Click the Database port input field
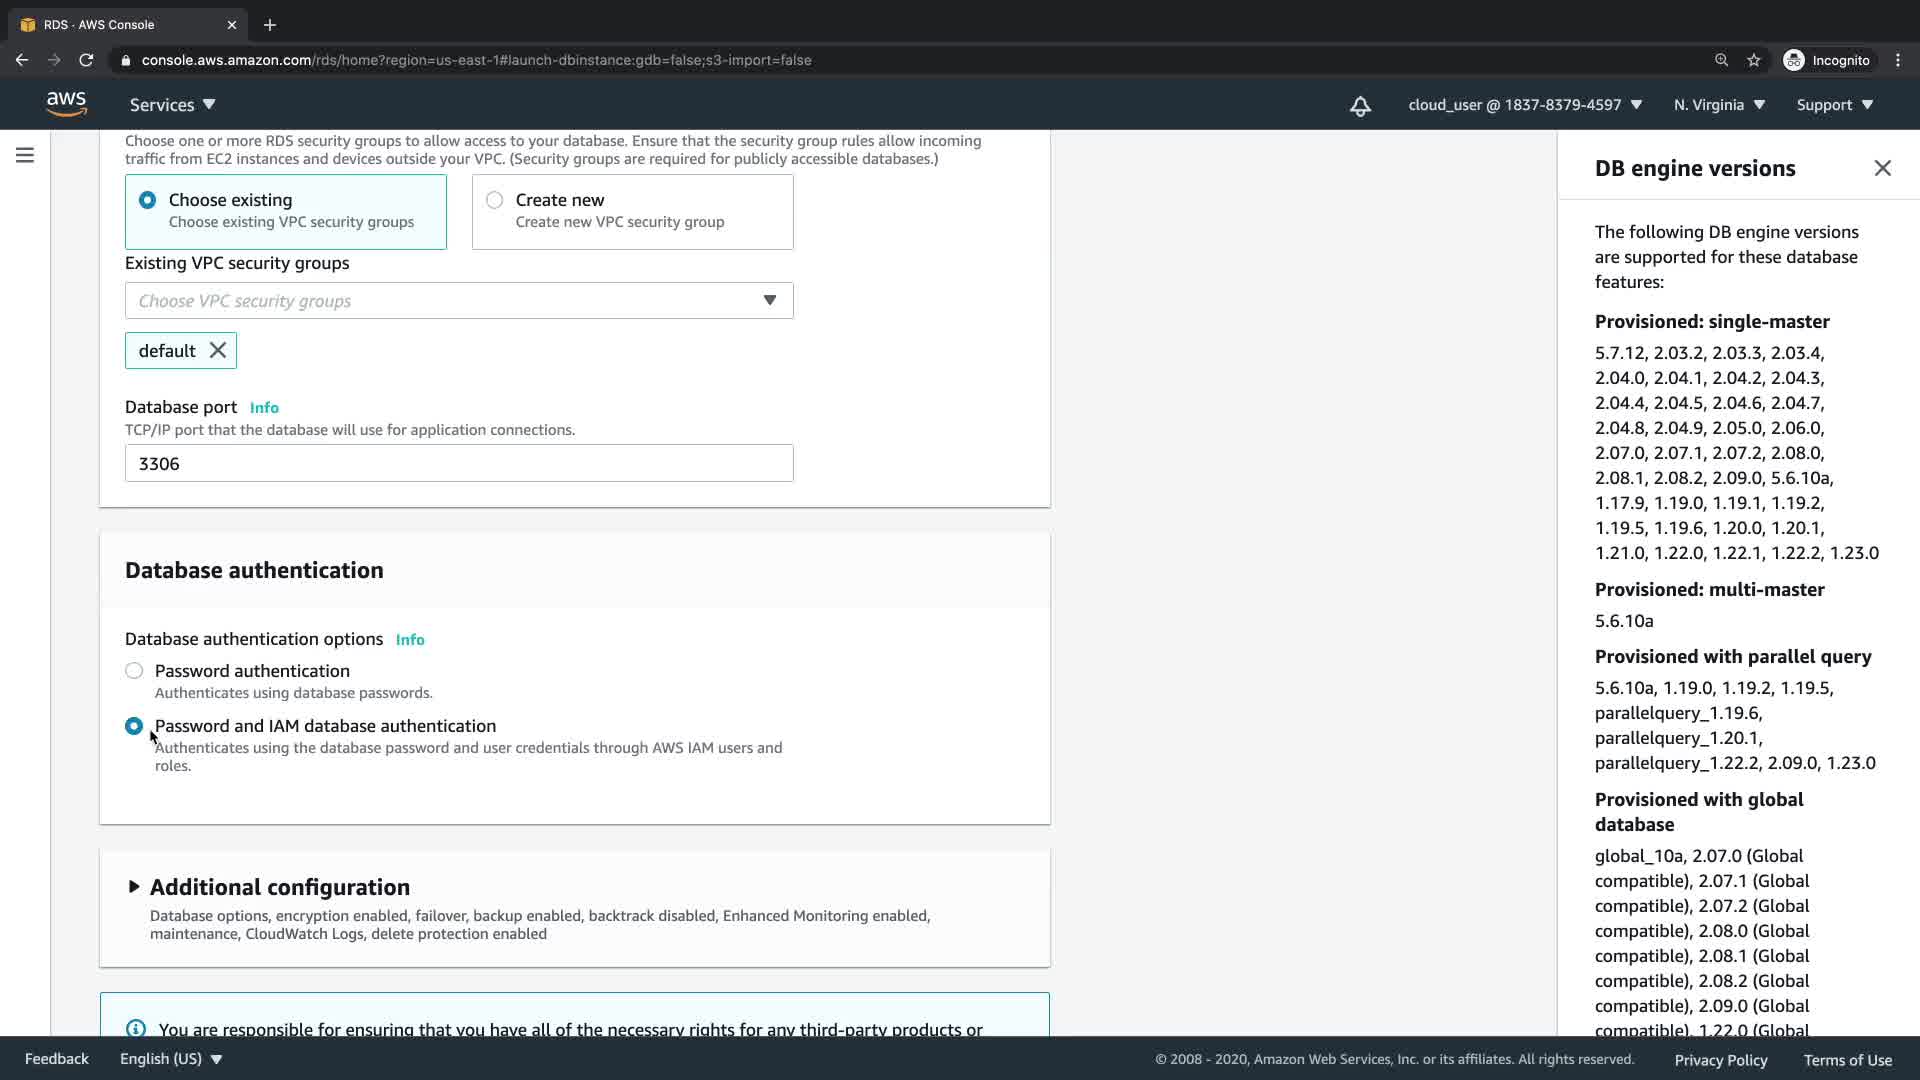The image size is (1920, 1080). click(x=459, y=464)
